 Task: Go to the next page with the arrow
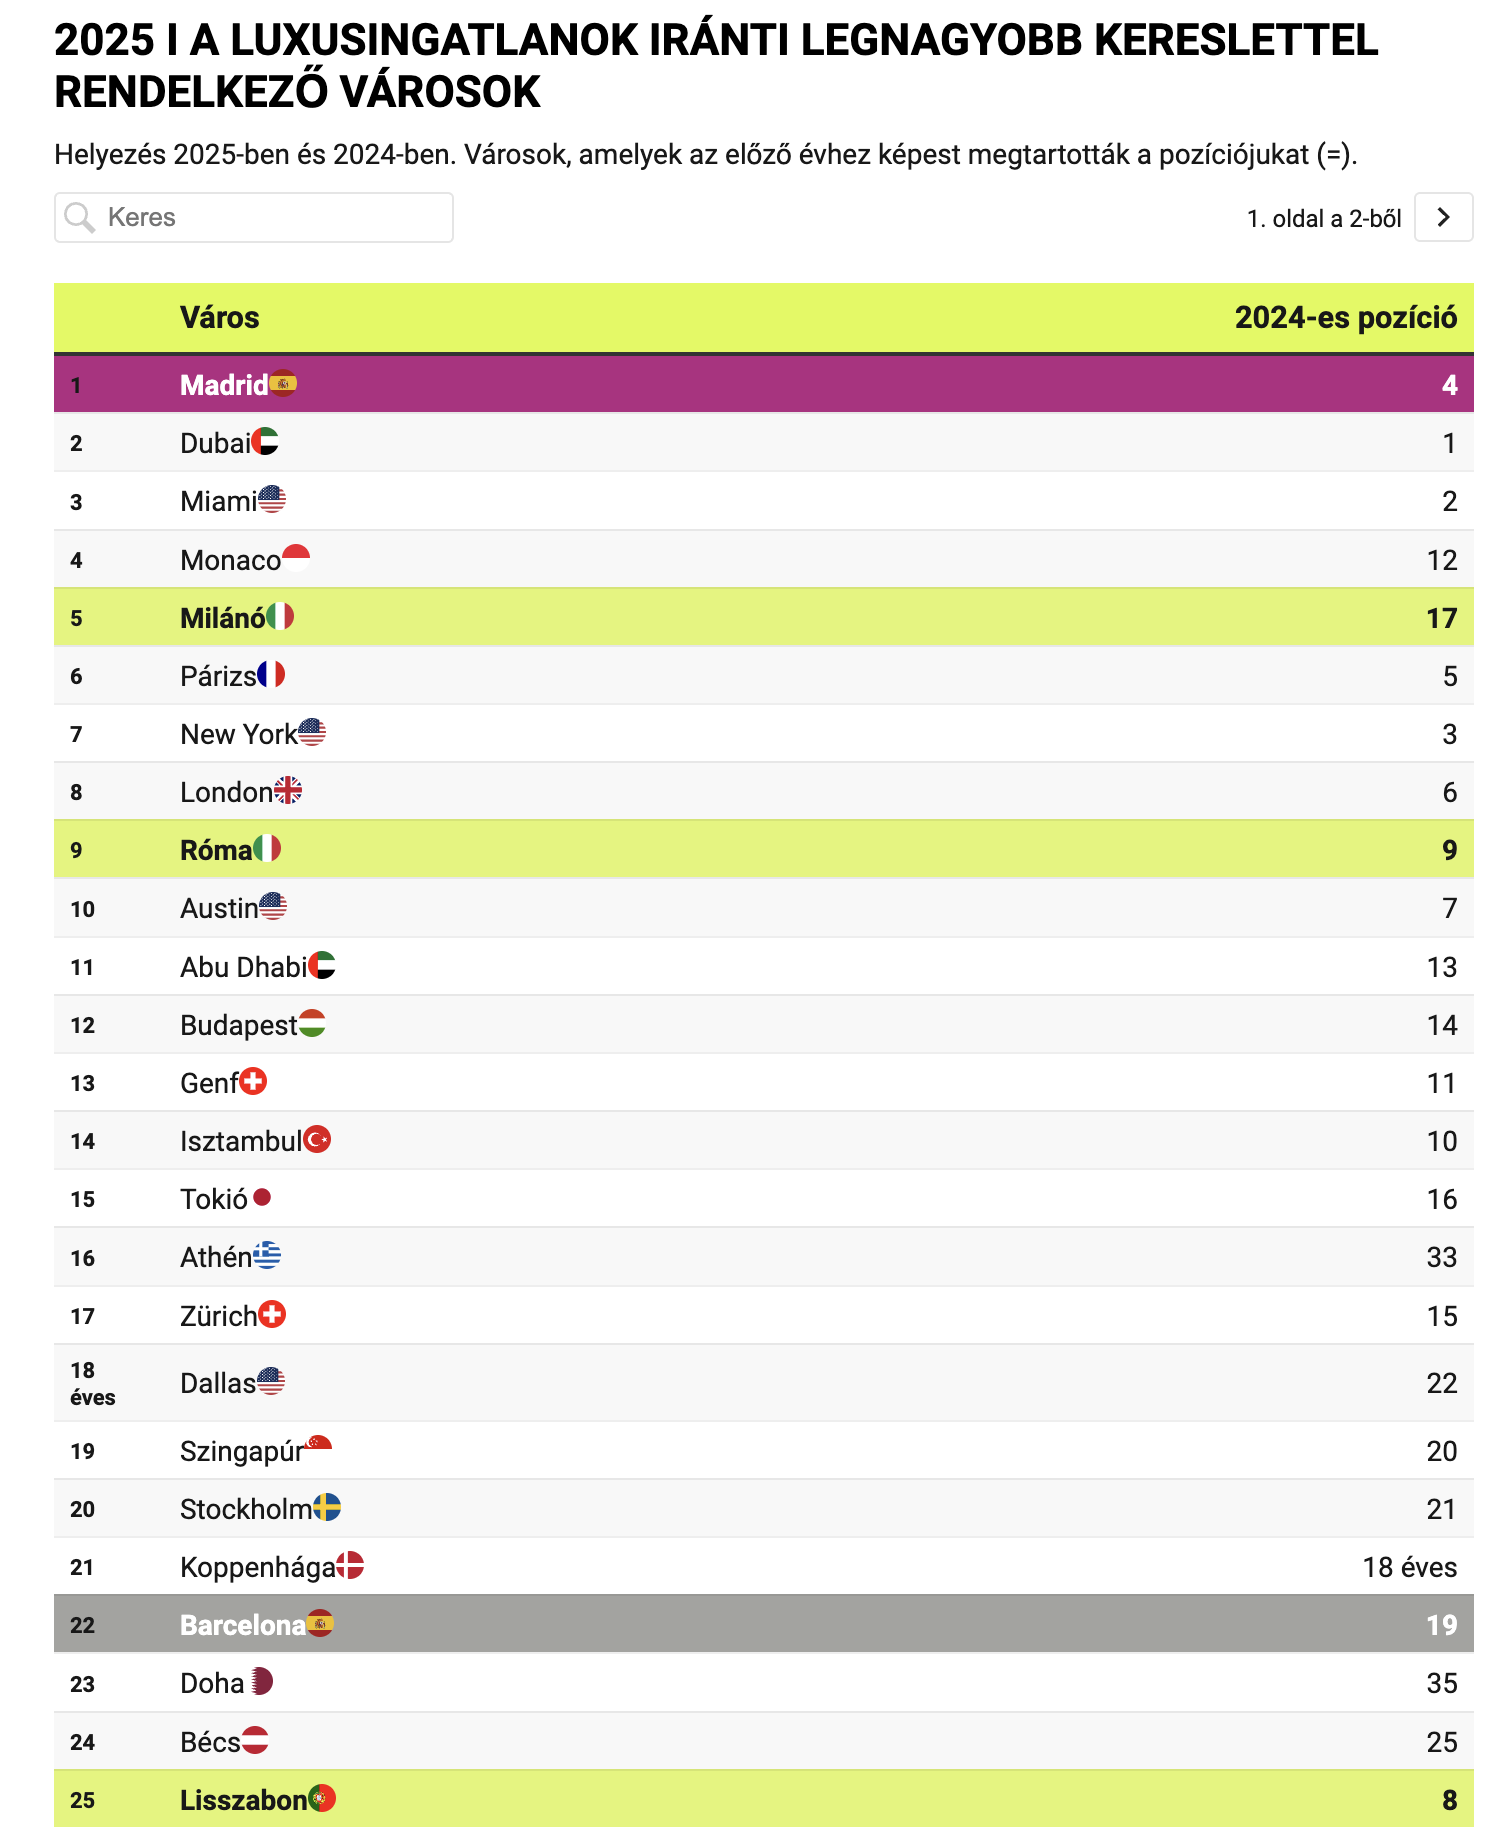[x=1443, y=217]
